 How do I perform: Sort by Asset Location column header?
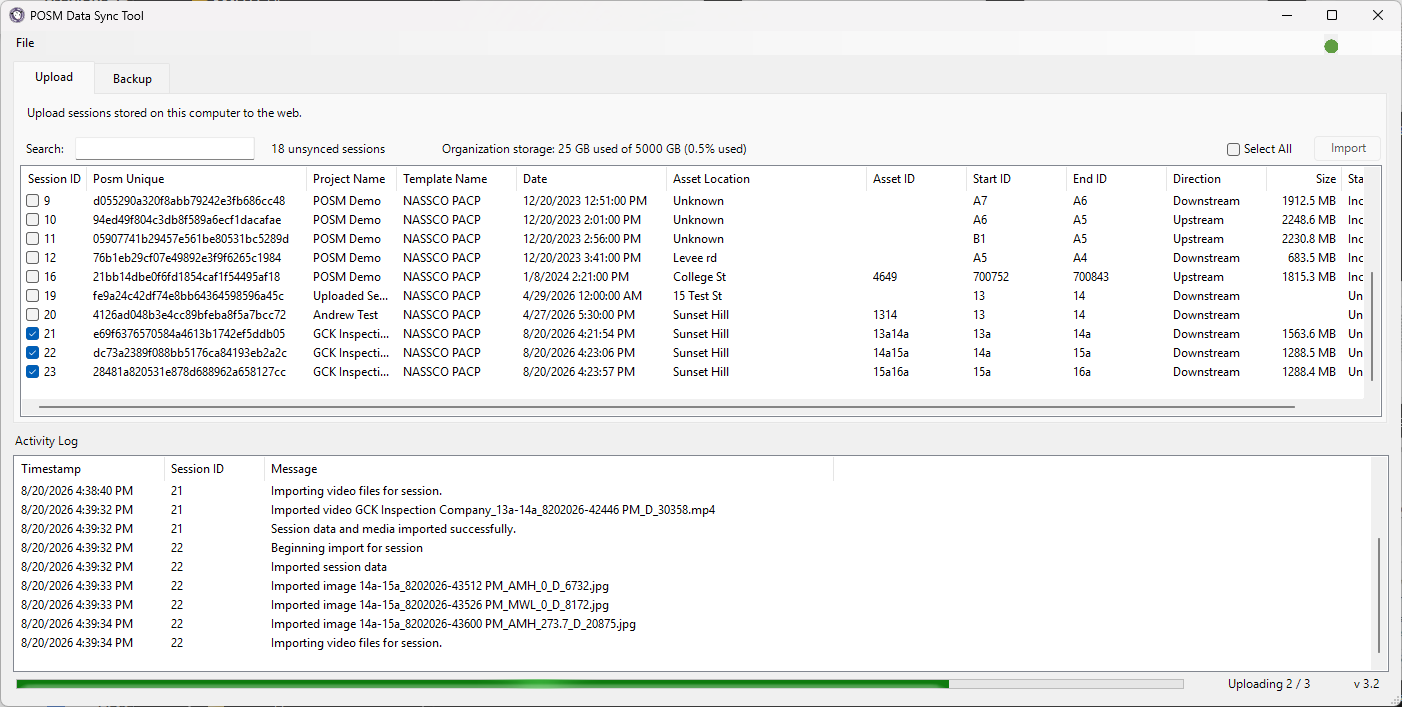click(766, 179)
